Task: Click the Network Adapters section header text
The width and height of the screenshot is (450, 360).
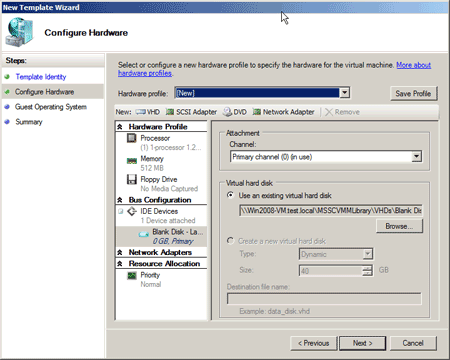Action: click(160, 252)
